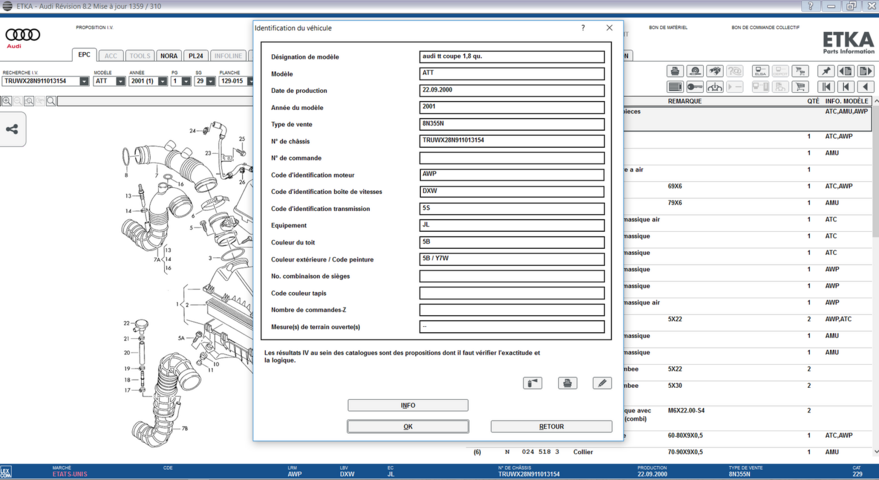
Task: Click BON DE COMMANDE COLLECTIF label
Action: click(x=765, y=27)
